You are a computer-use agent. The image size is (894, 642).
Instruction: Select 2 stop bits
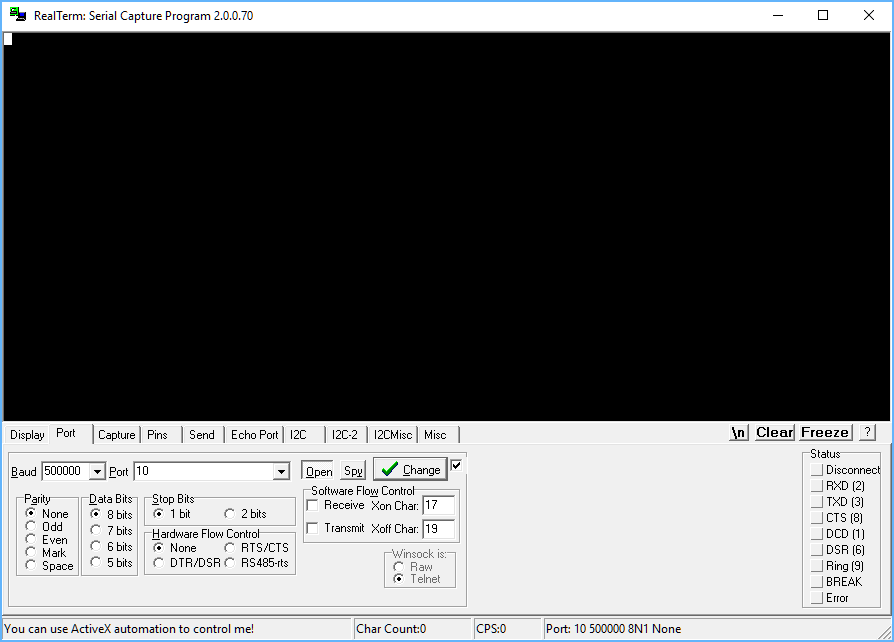click(229, 512)
